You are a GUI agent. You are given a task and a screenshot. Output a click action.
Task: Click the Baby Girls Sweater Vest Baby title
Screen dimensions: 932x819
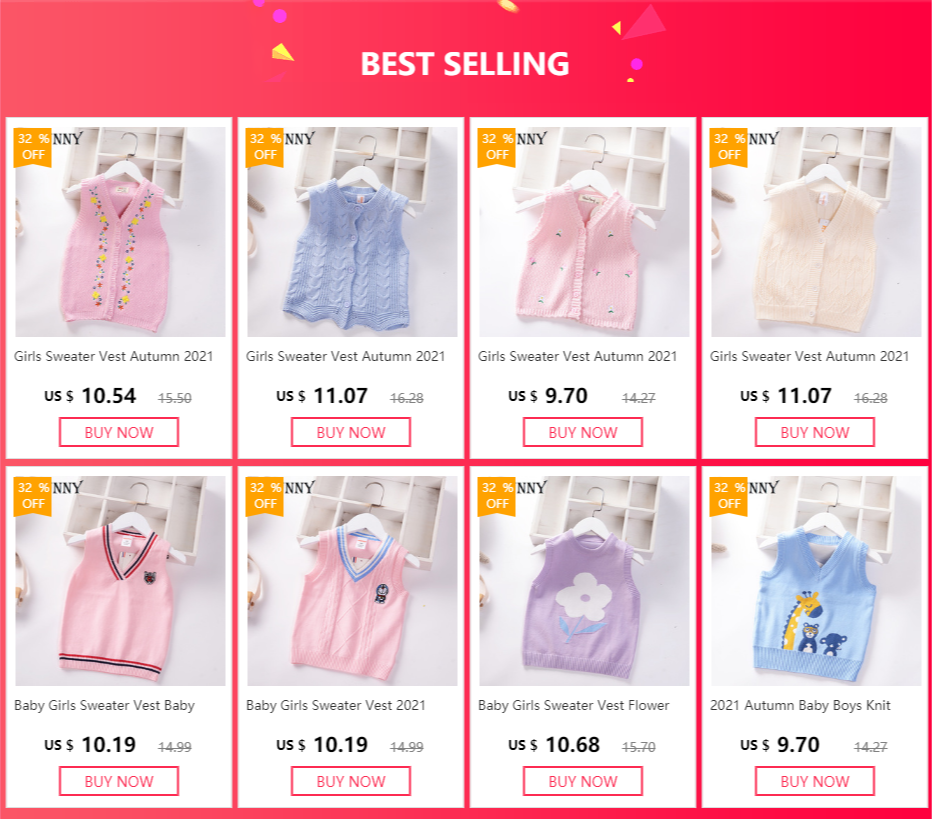tap(105, 705)
